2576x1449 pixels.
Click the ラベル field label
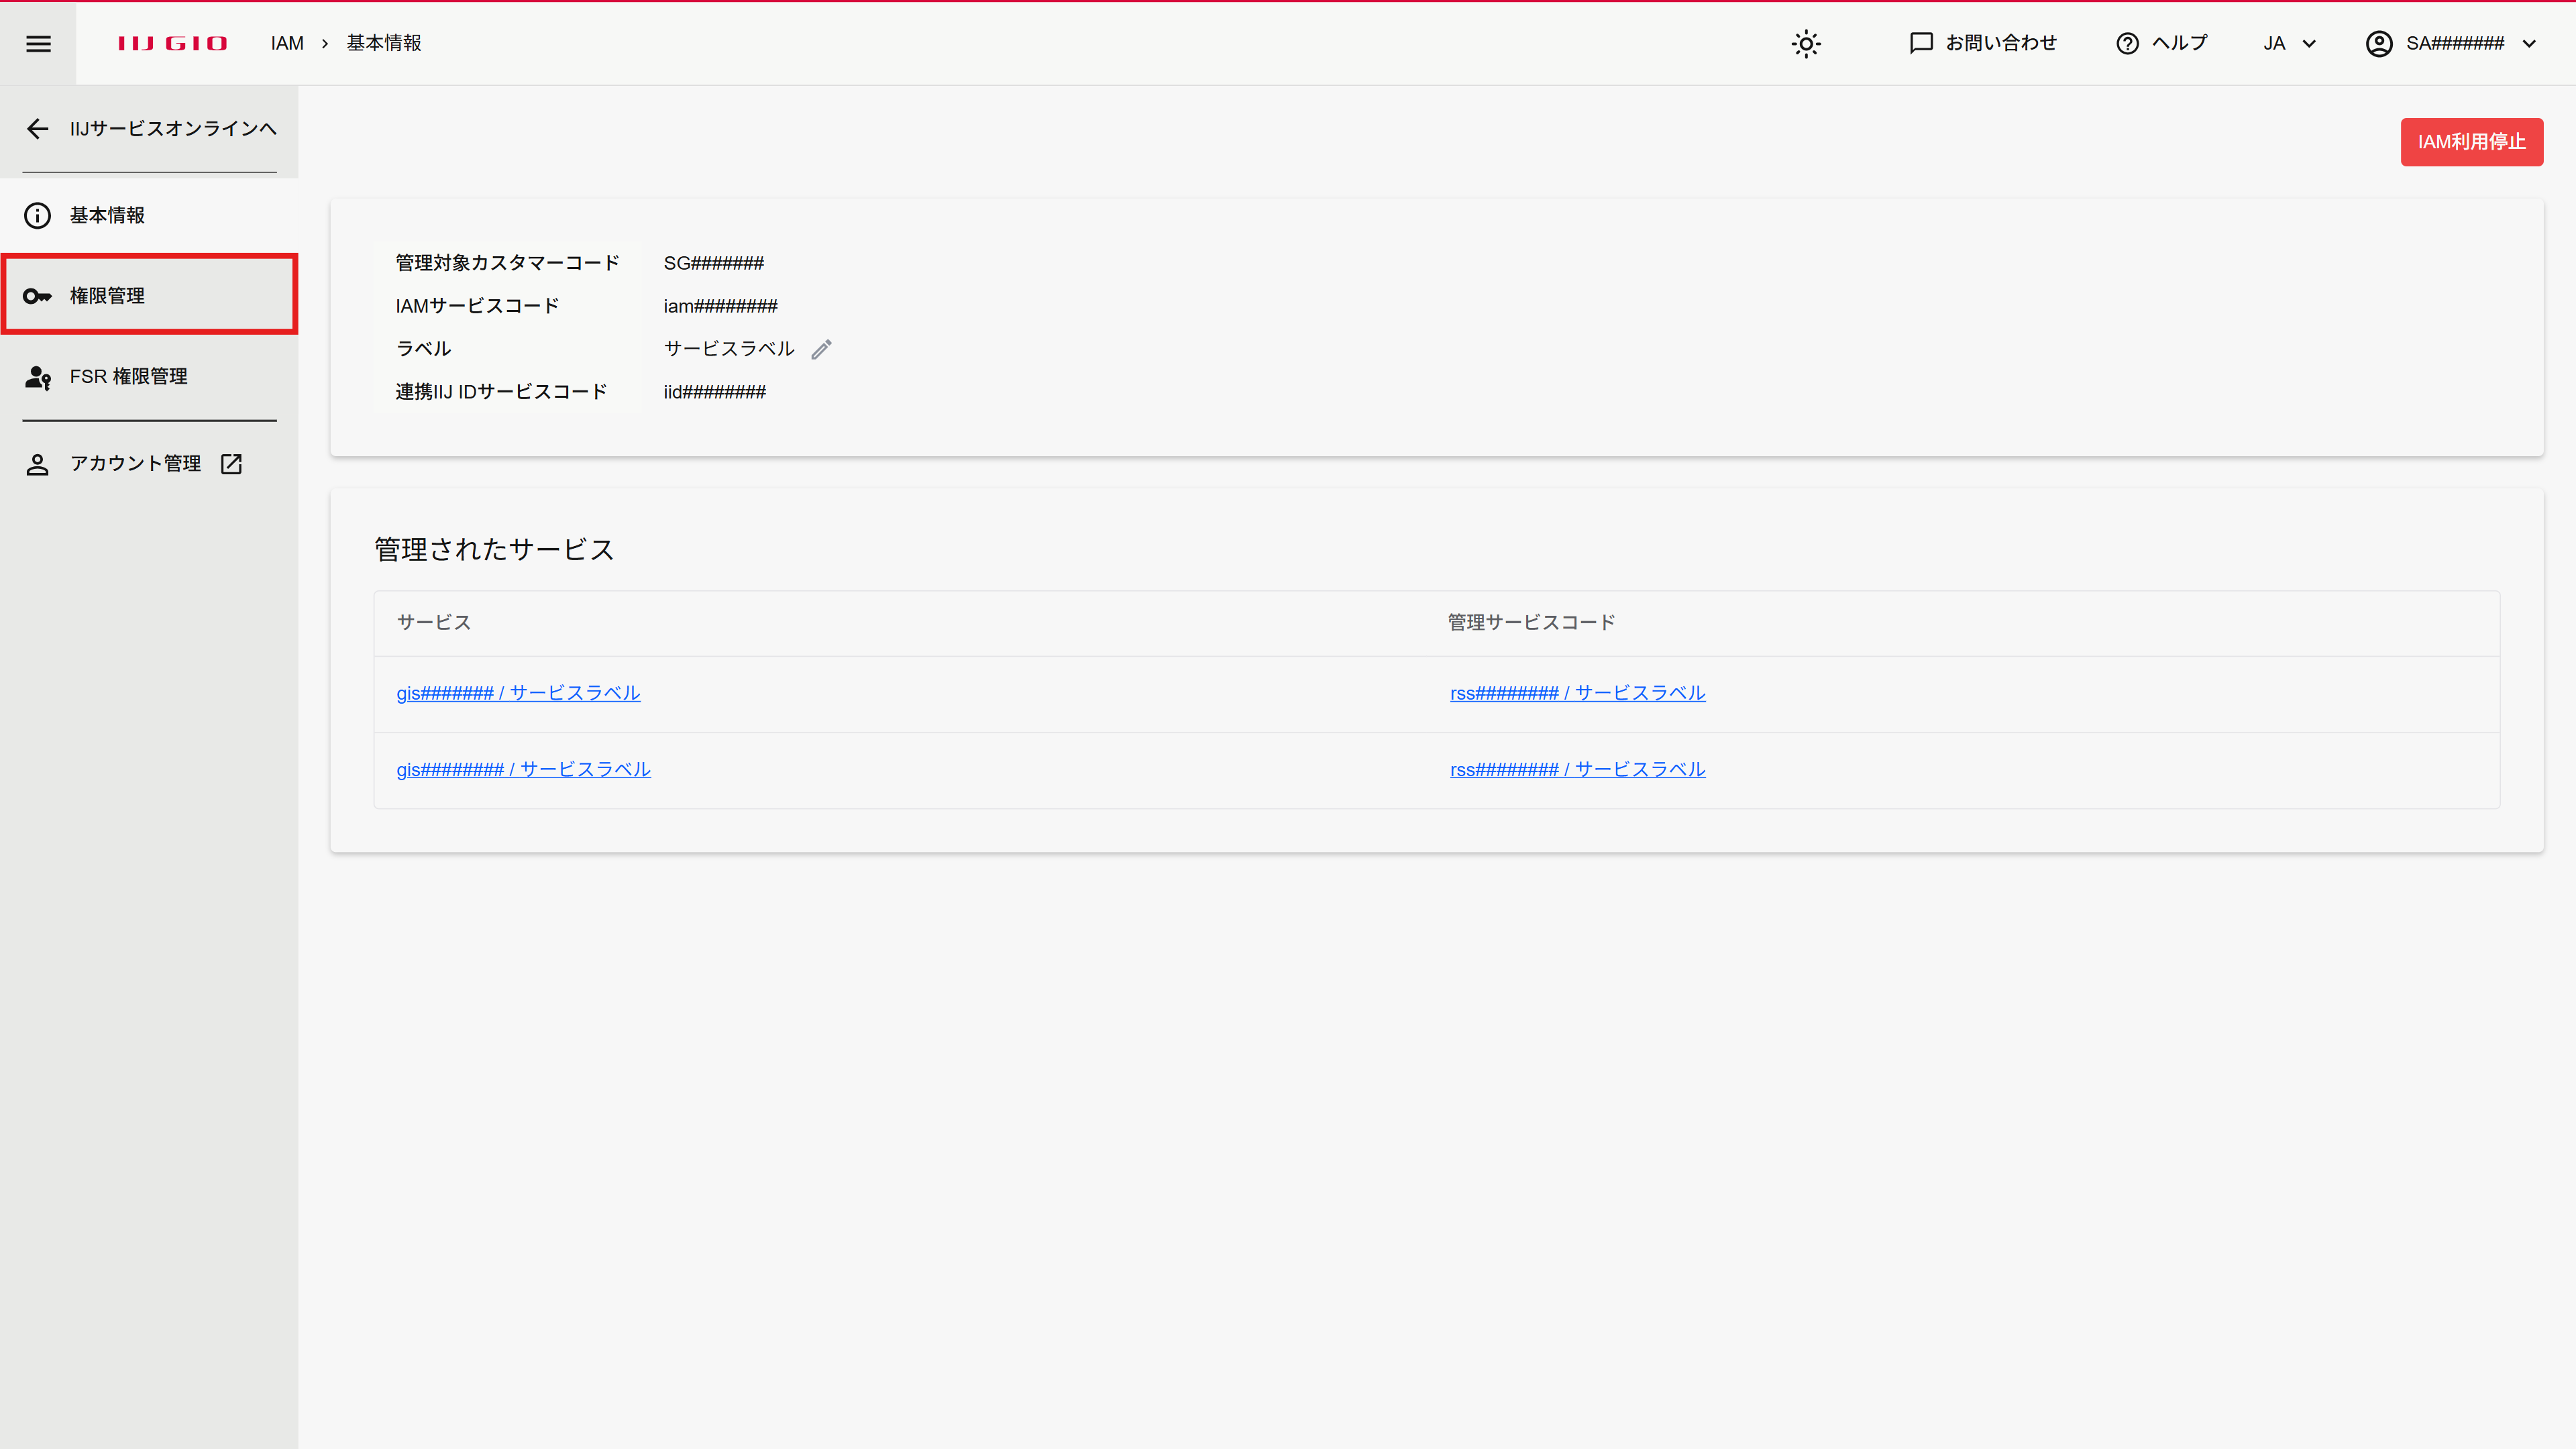[x=423, y=349]
